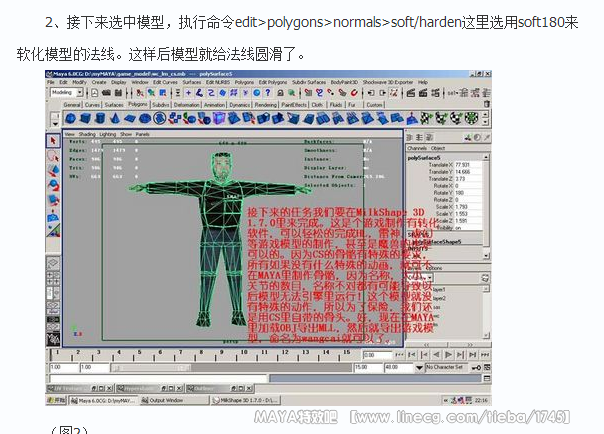Switch to the Custom shelf tab

tap(374, 105)
